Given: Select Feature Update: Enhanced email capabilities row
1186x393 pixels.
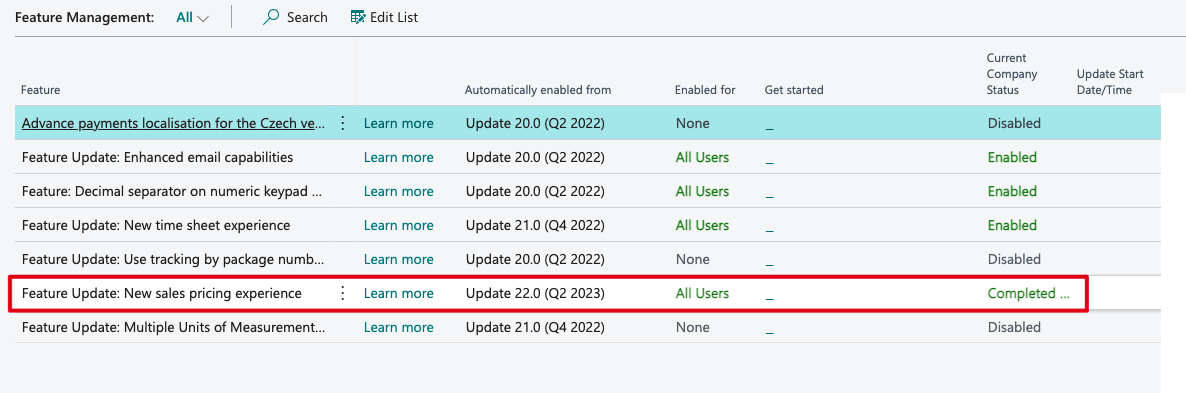Looking at the screenshot, I should 157,157.
